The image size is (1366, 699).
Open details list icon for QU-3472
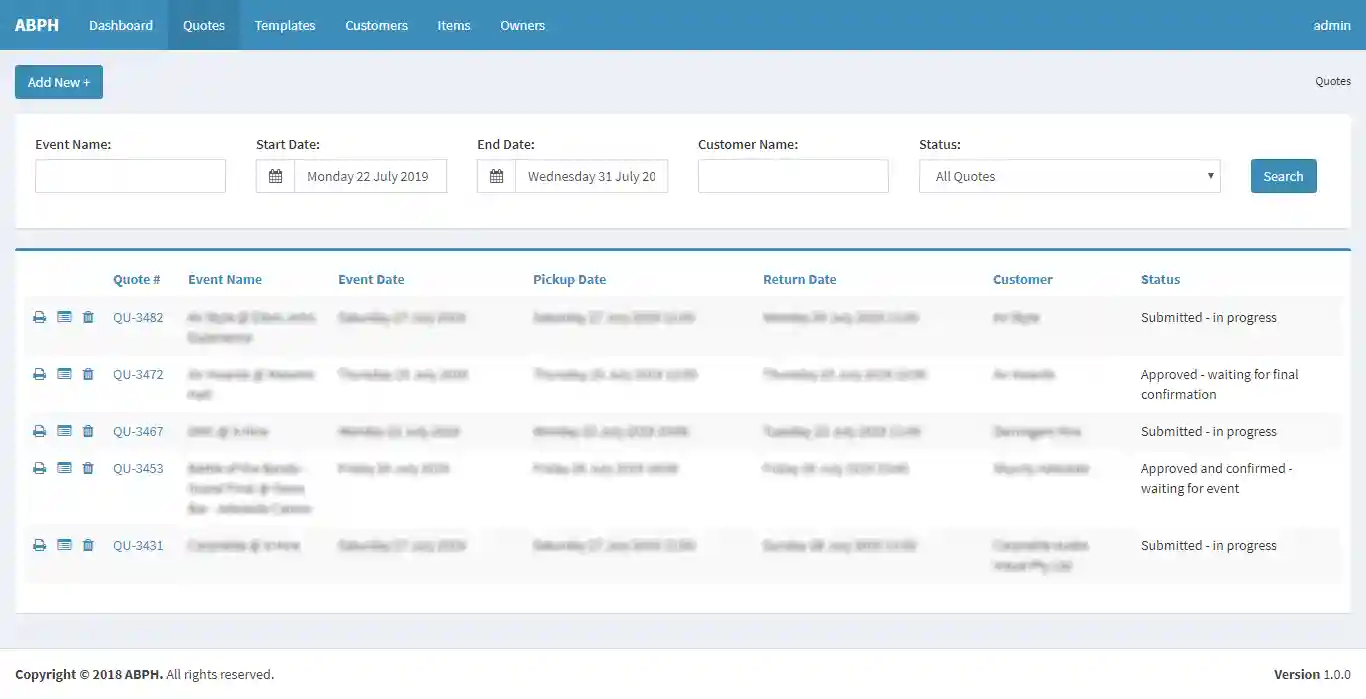[64, 375]
